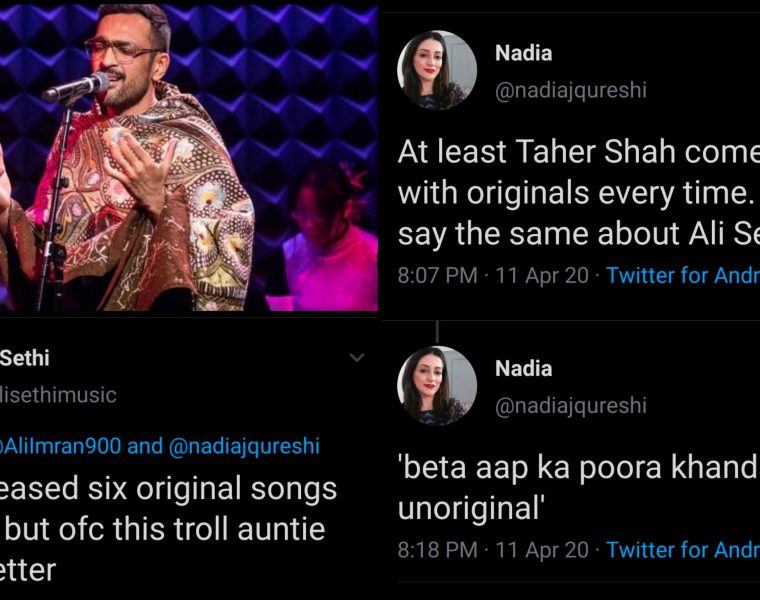Open @nadiajqureshi handle under the top tweet's name
The image size is (760, 600).
(570, 90)
